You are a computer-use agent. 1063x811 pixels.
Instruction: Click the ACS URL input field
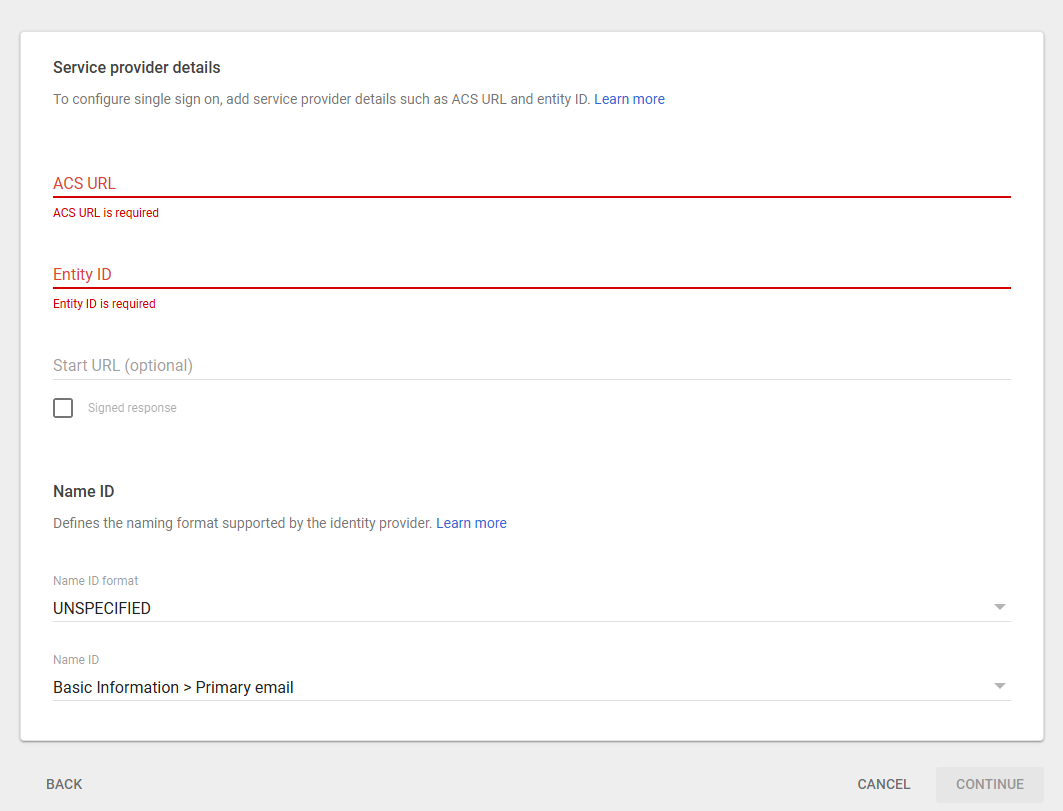(530, 183)
